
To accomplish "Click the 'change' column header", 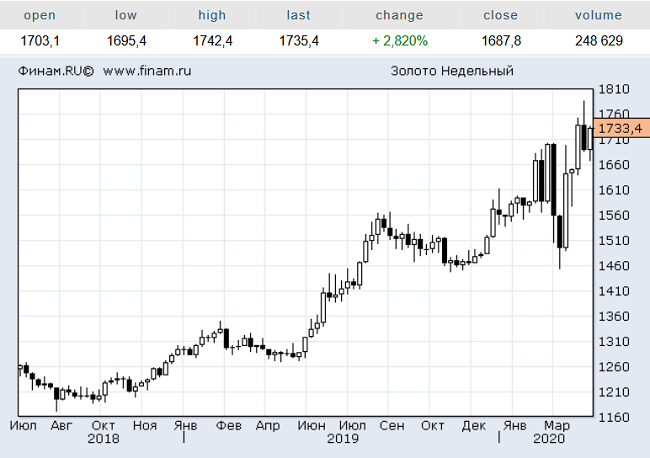I will point(399,15).
